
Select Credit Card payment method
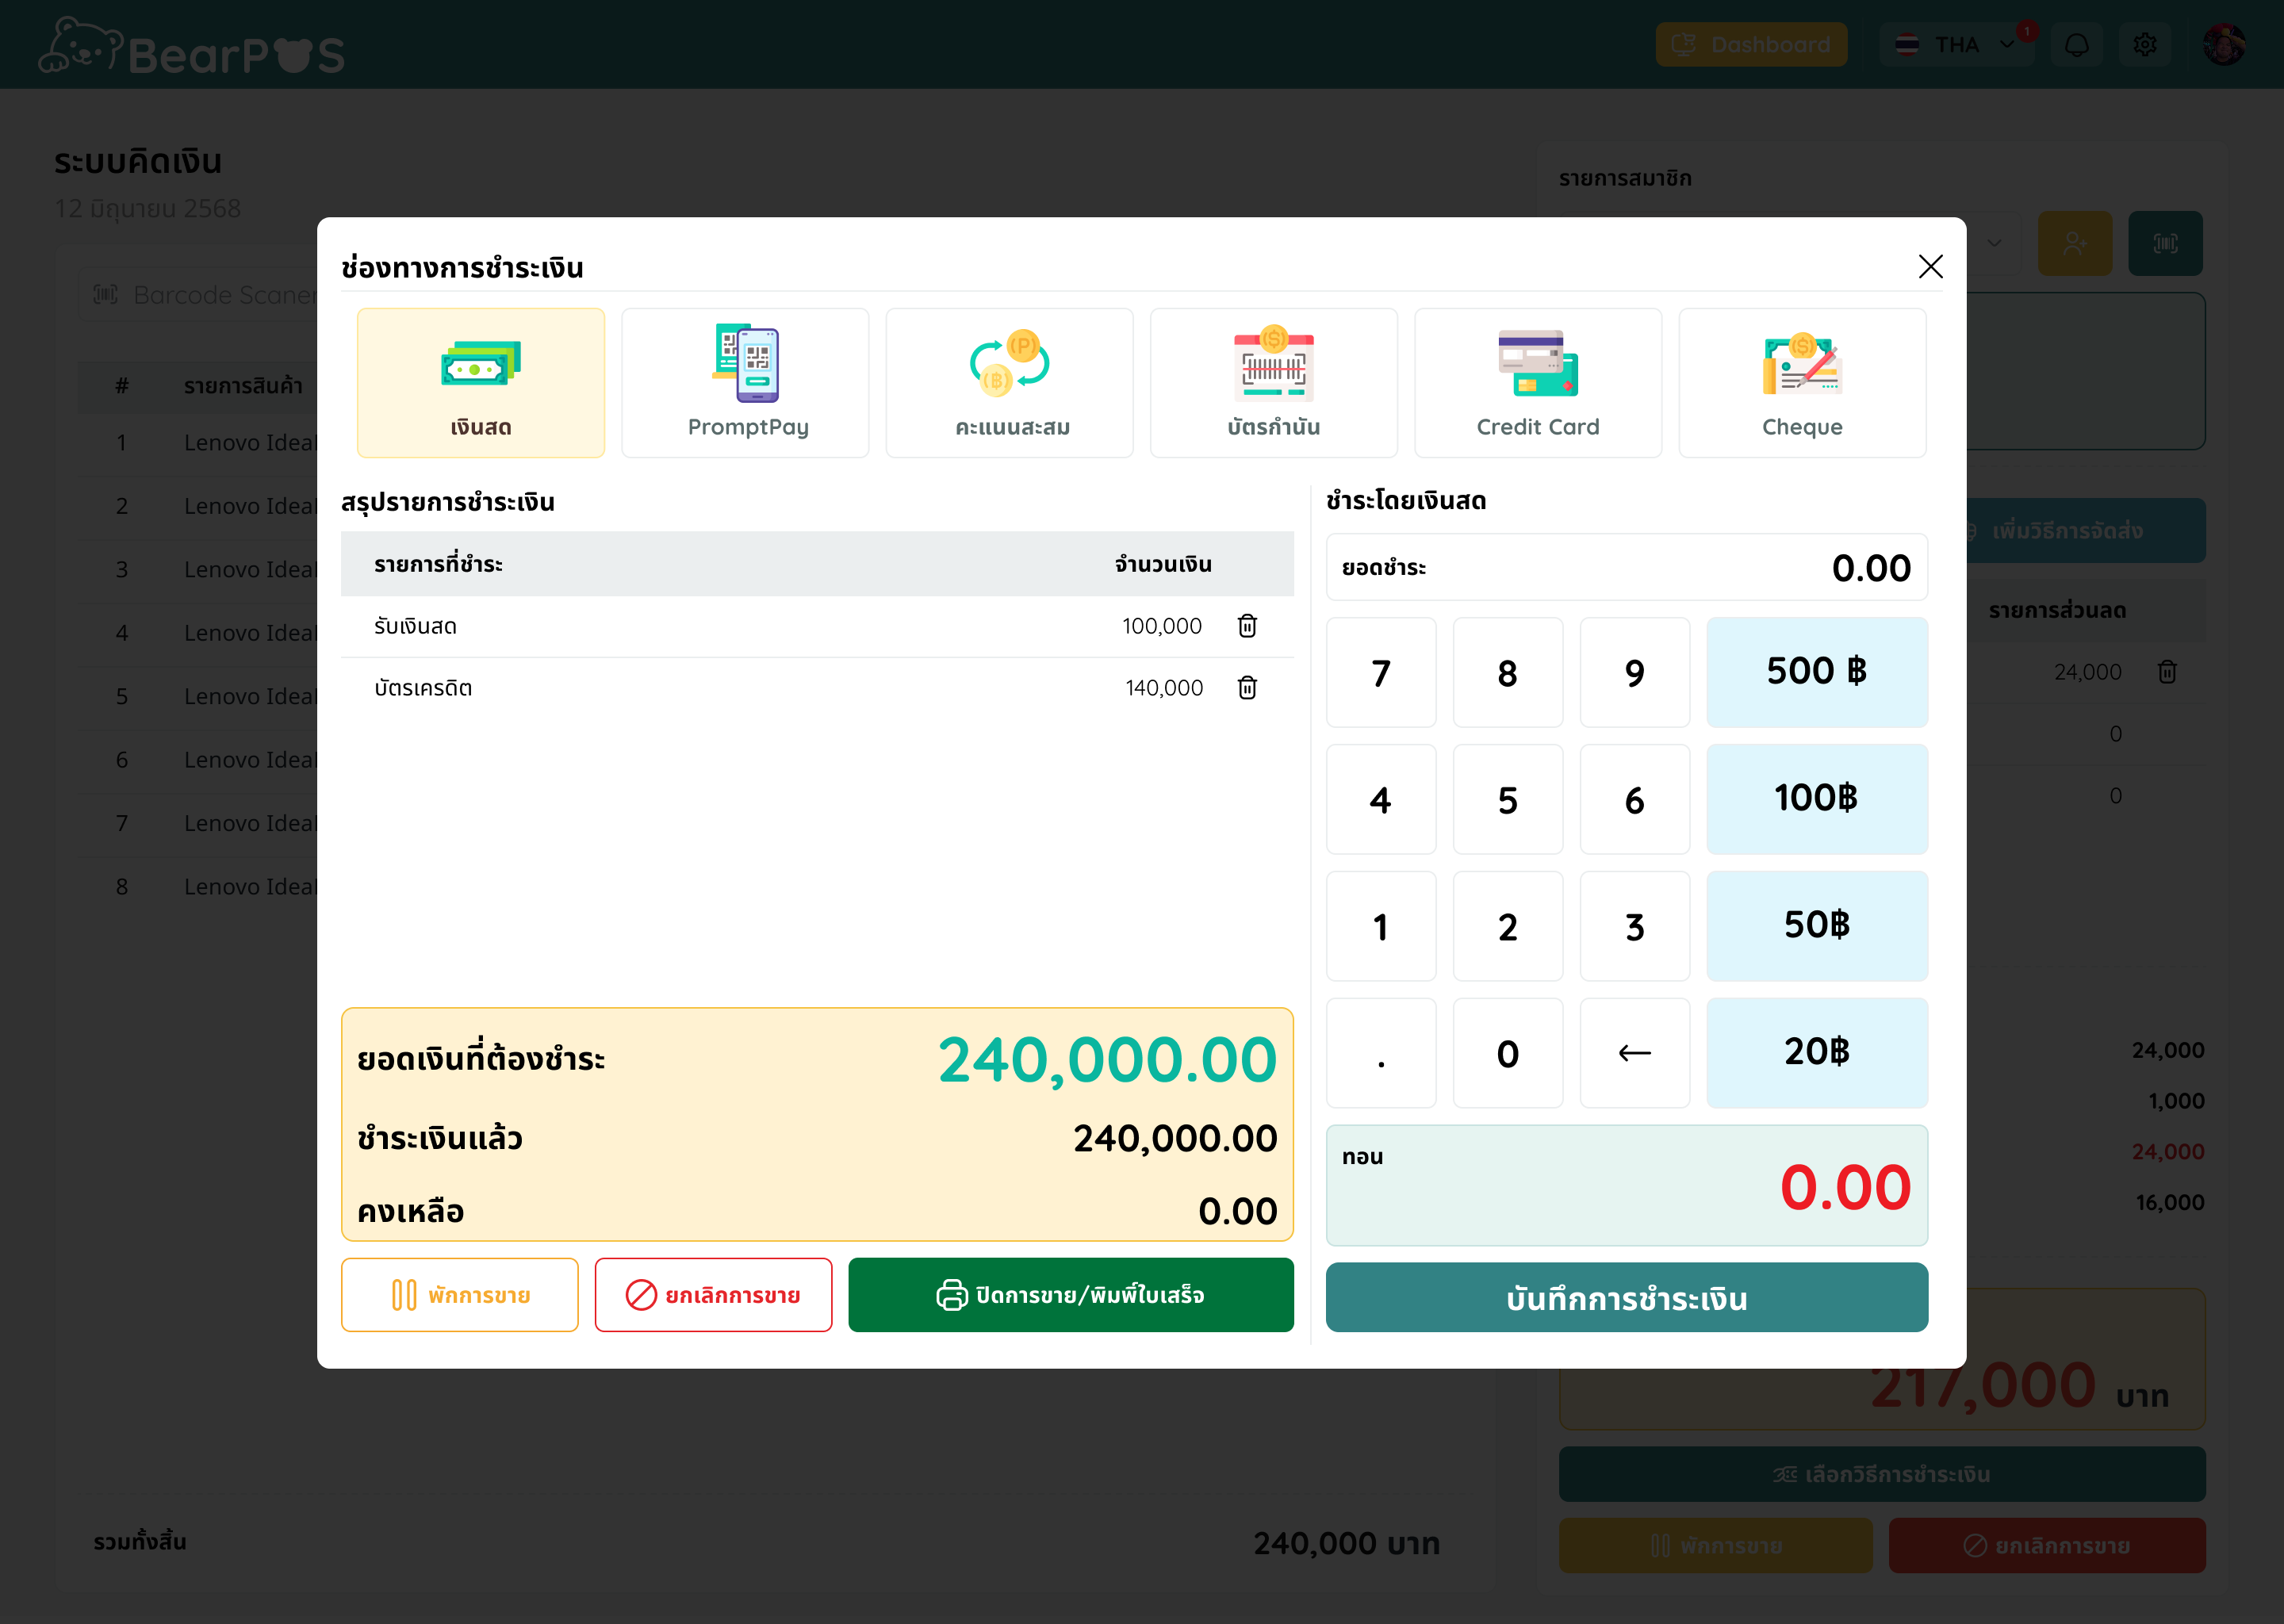coord(1538,383)
